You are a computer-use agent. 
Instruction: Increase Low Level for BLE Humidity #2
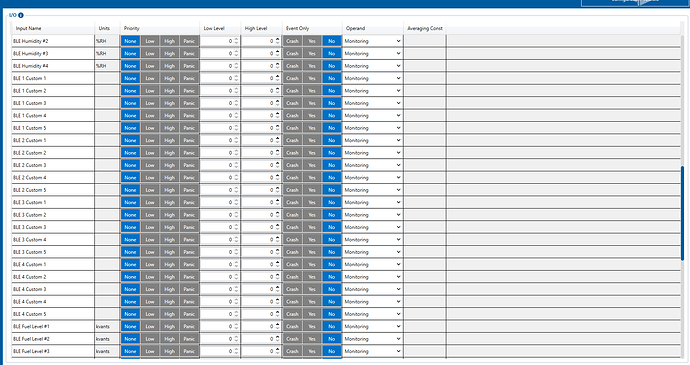(236, 39)
